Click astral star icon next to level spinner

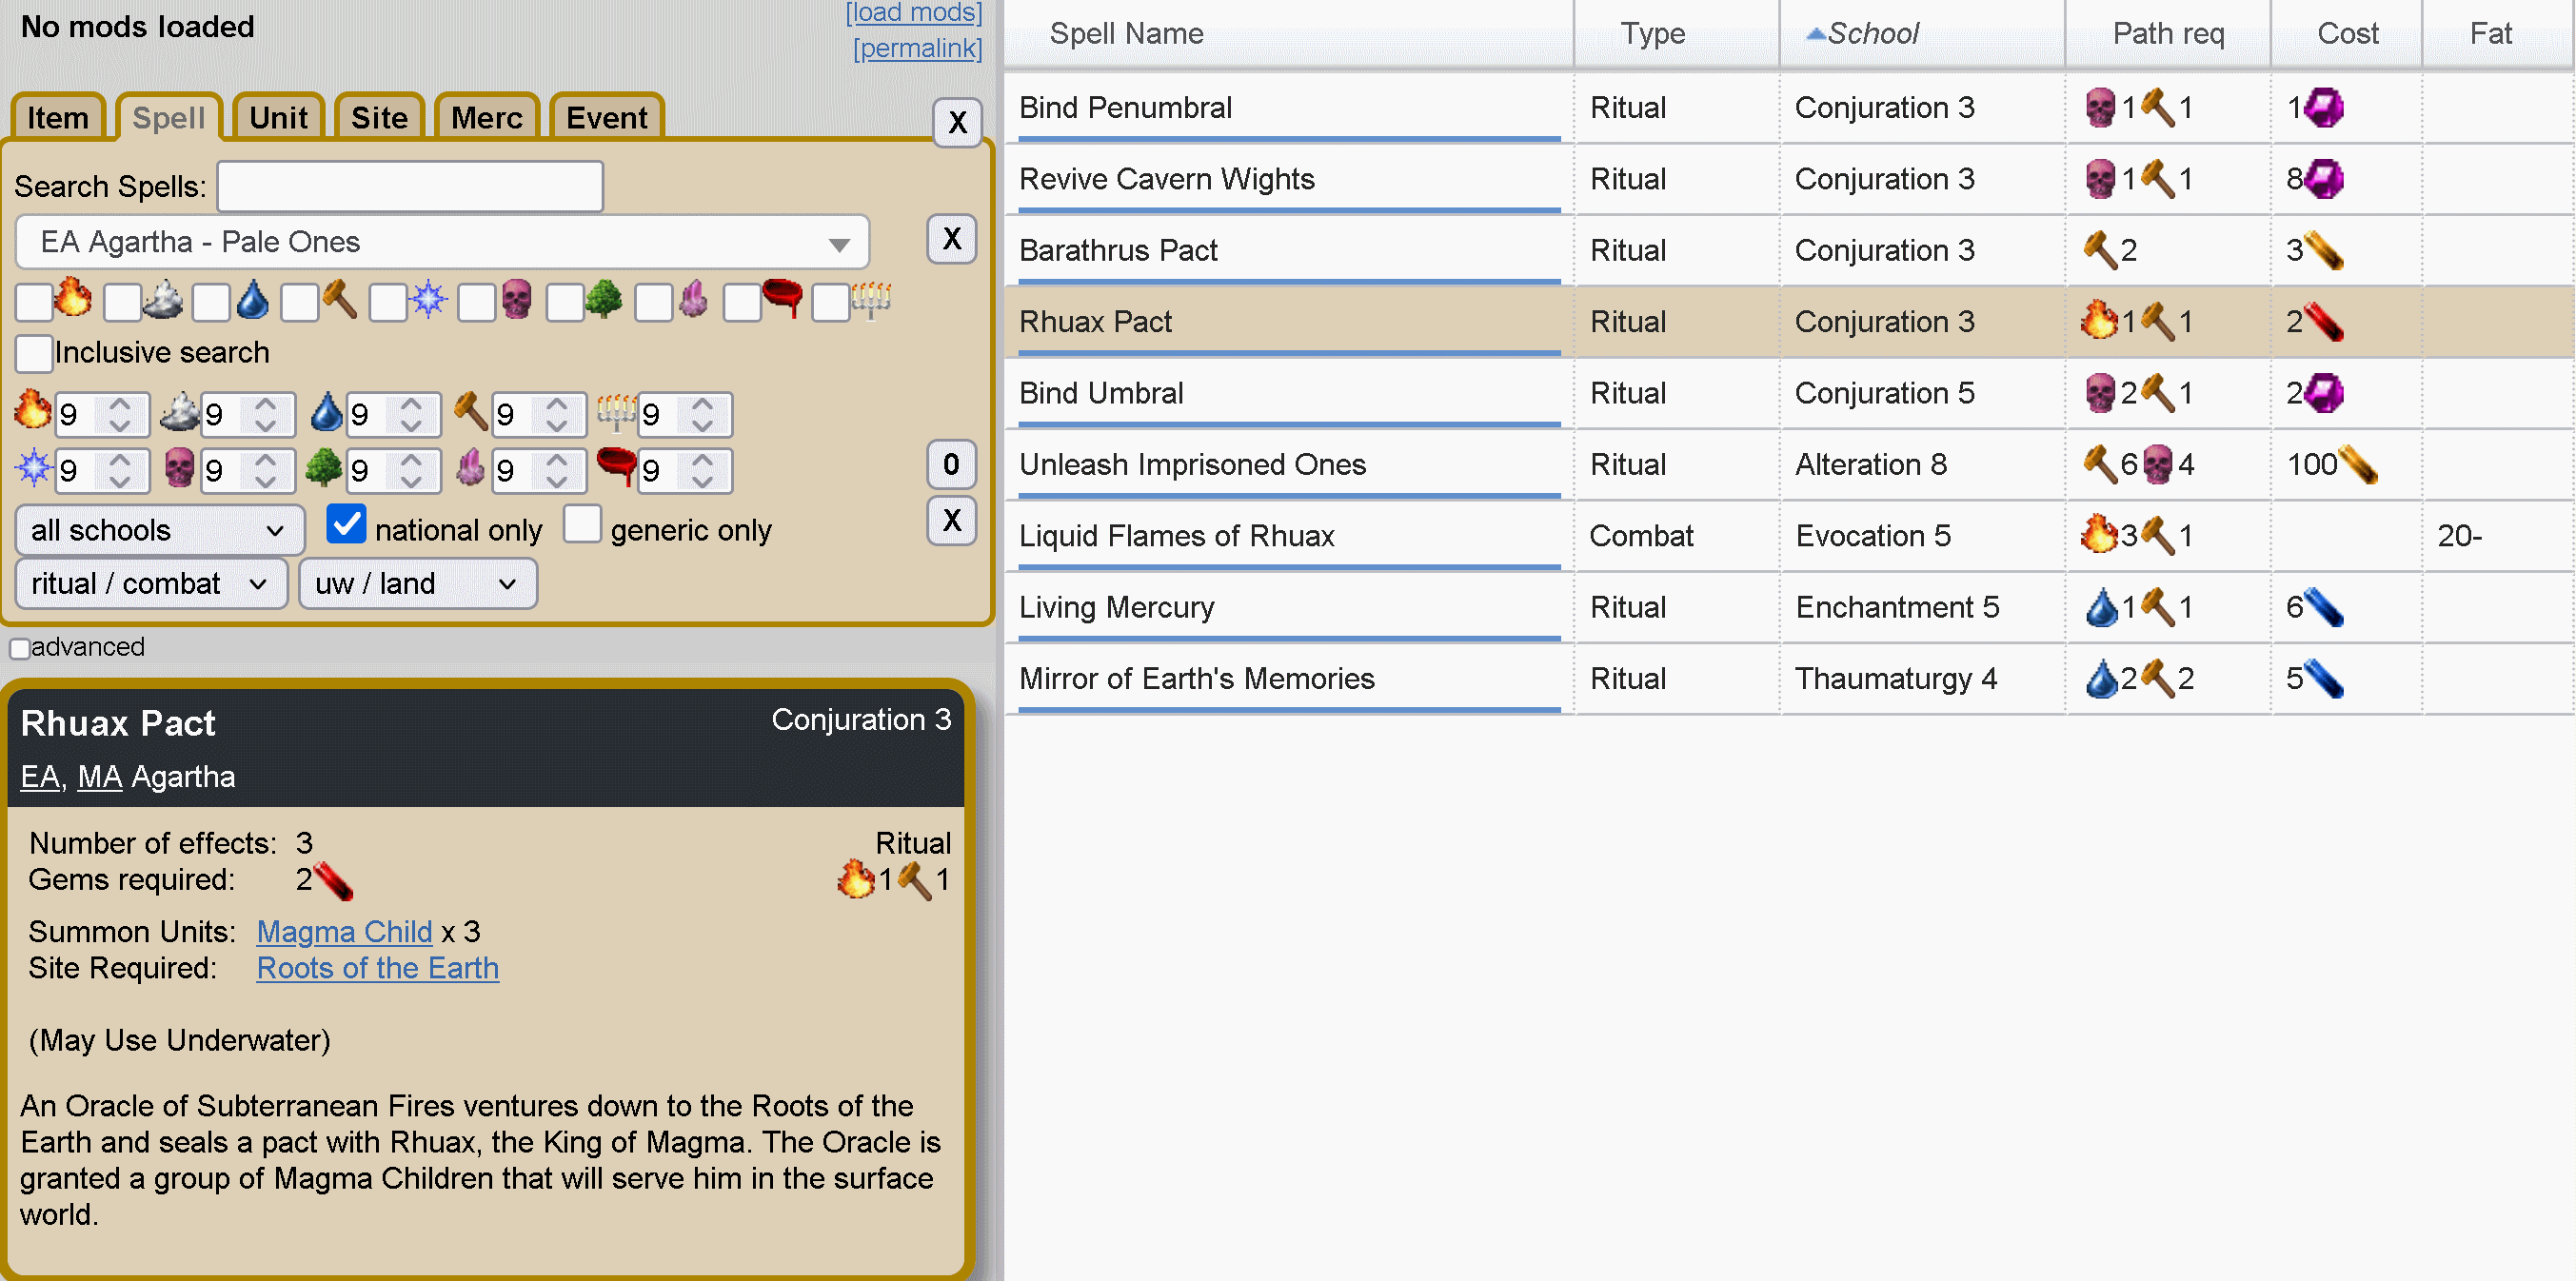[x=33, y=467]
